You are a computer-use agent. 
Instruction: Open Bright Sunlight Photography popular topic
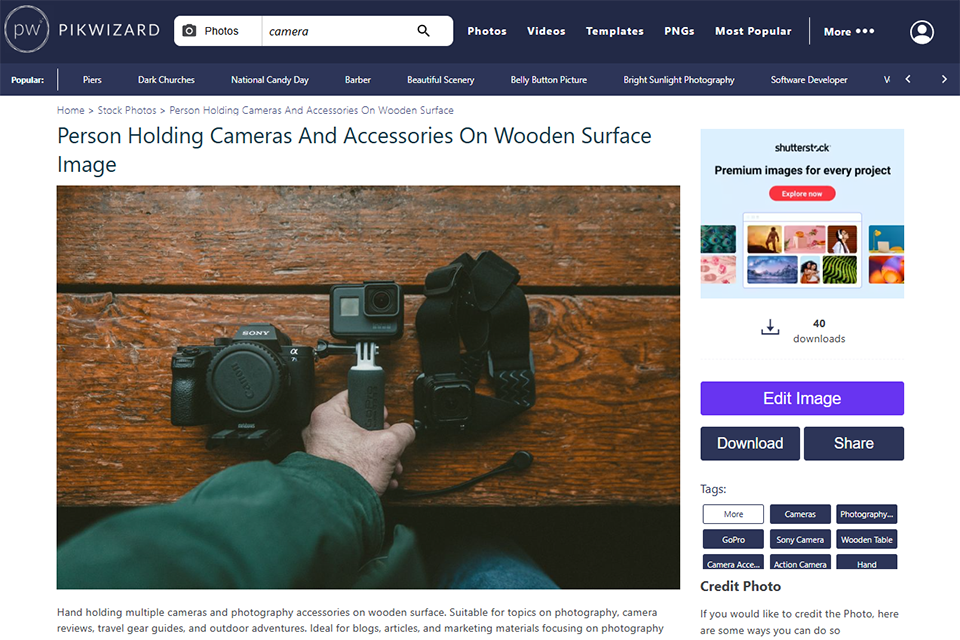[678, 80]
